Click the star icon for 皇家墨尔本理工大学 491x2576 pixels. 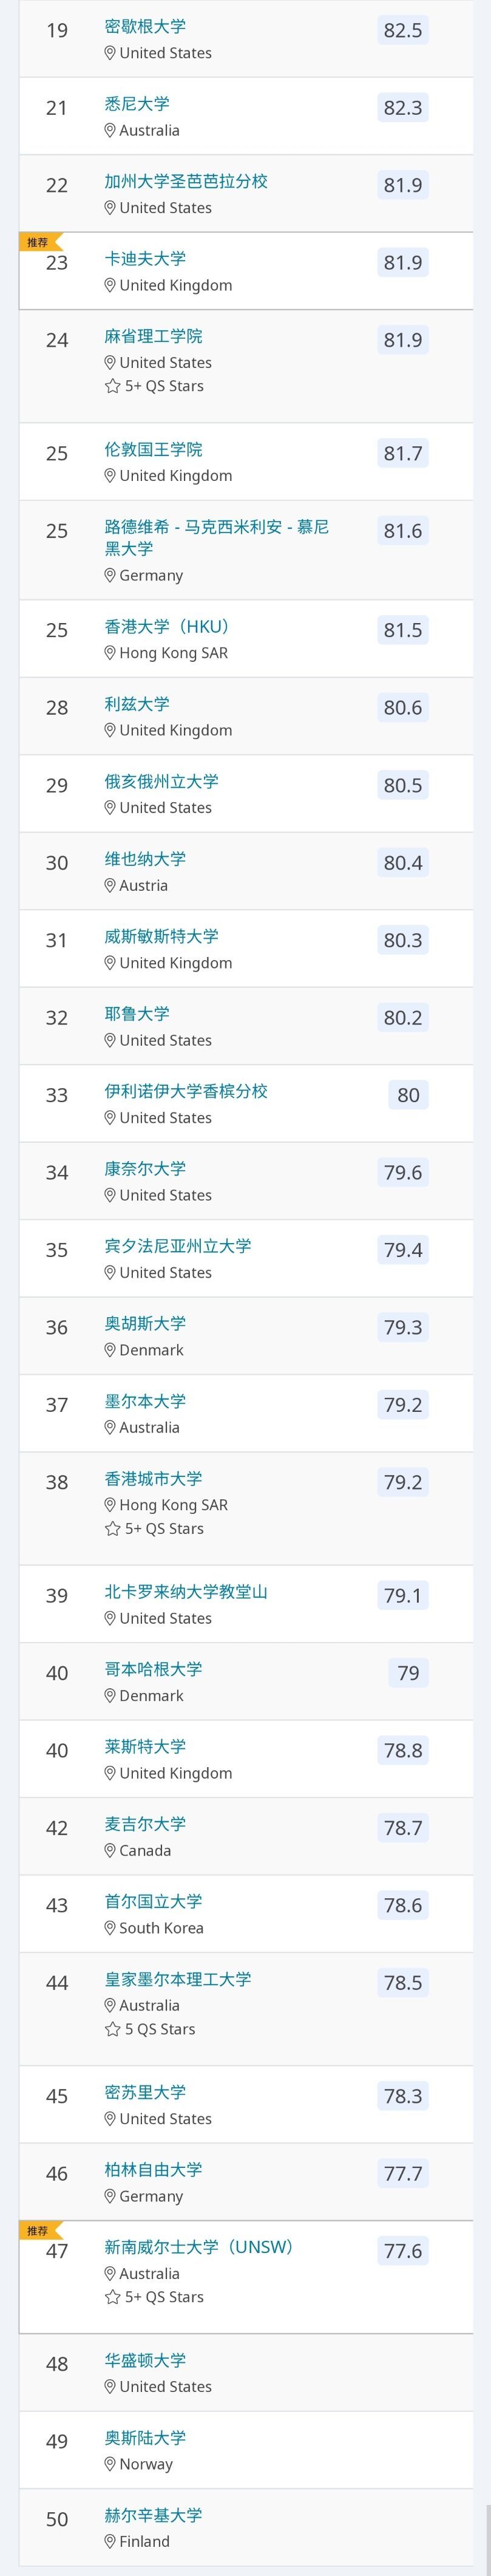tap(112, 2029)
